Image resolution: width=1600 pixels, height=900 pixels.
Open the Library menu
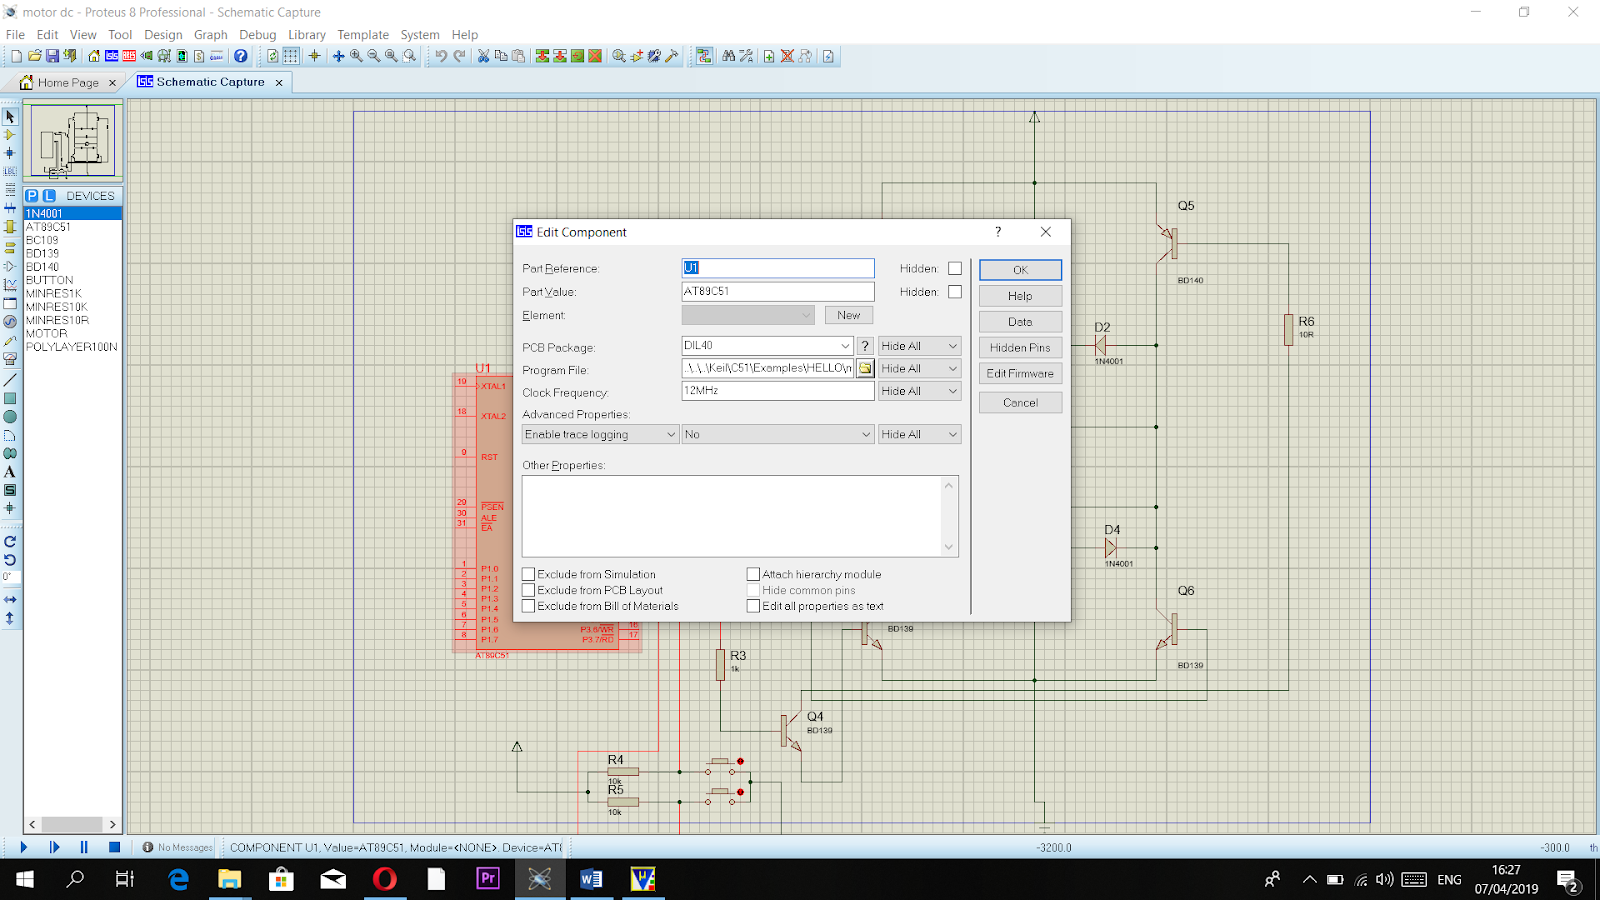tap(306, 34)
